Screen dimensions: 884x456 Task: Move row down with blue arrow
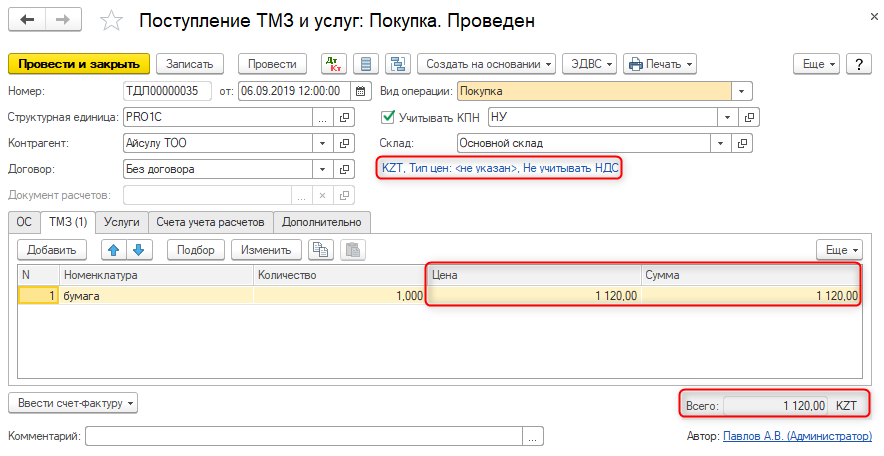(138, 249)
